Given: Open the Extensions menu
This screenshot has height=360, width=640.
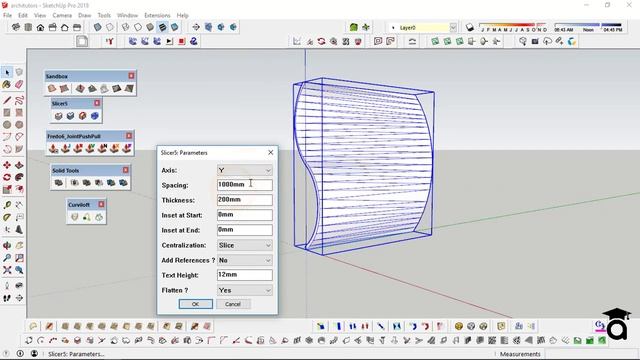Looking at the screenshot, I should [157, 16].
